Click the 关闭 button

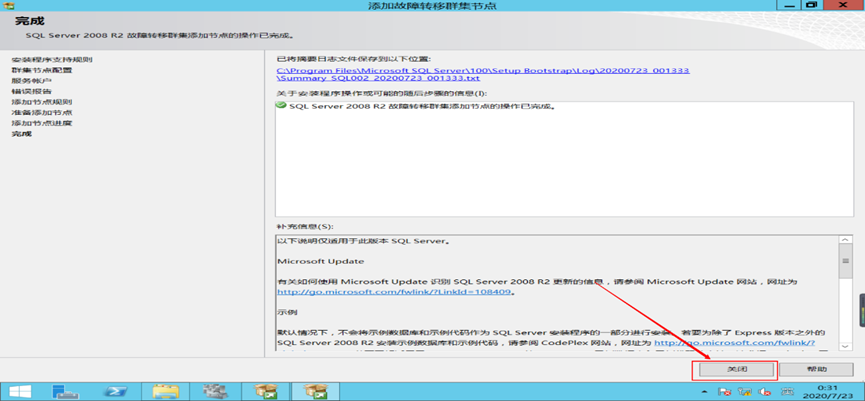[735, 369]
